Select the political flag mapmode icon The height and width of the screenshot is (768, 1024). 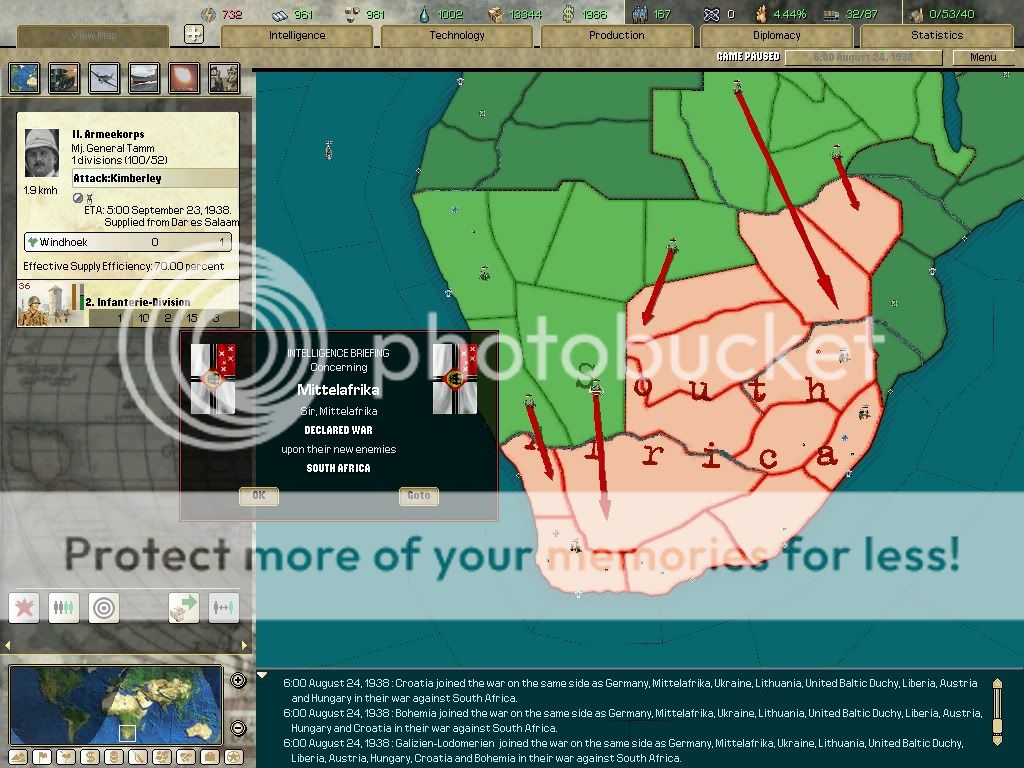tap(42, 757)
